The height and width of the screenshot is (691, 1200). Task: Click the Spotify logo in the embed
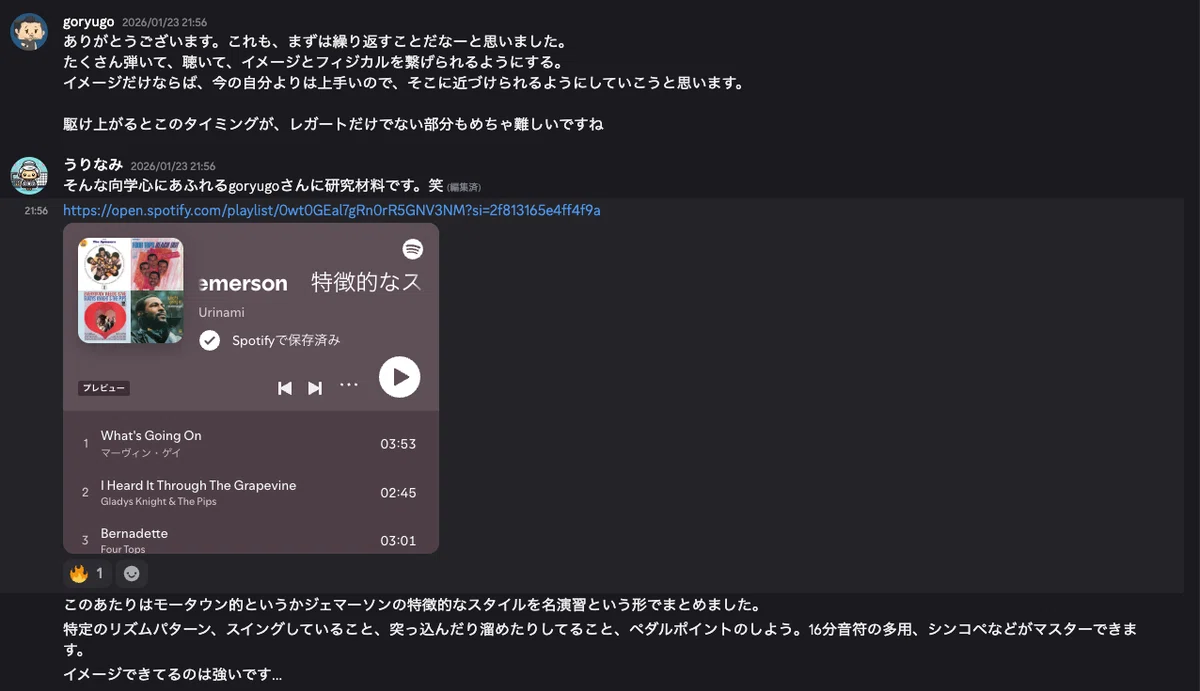tap(413, 249)
